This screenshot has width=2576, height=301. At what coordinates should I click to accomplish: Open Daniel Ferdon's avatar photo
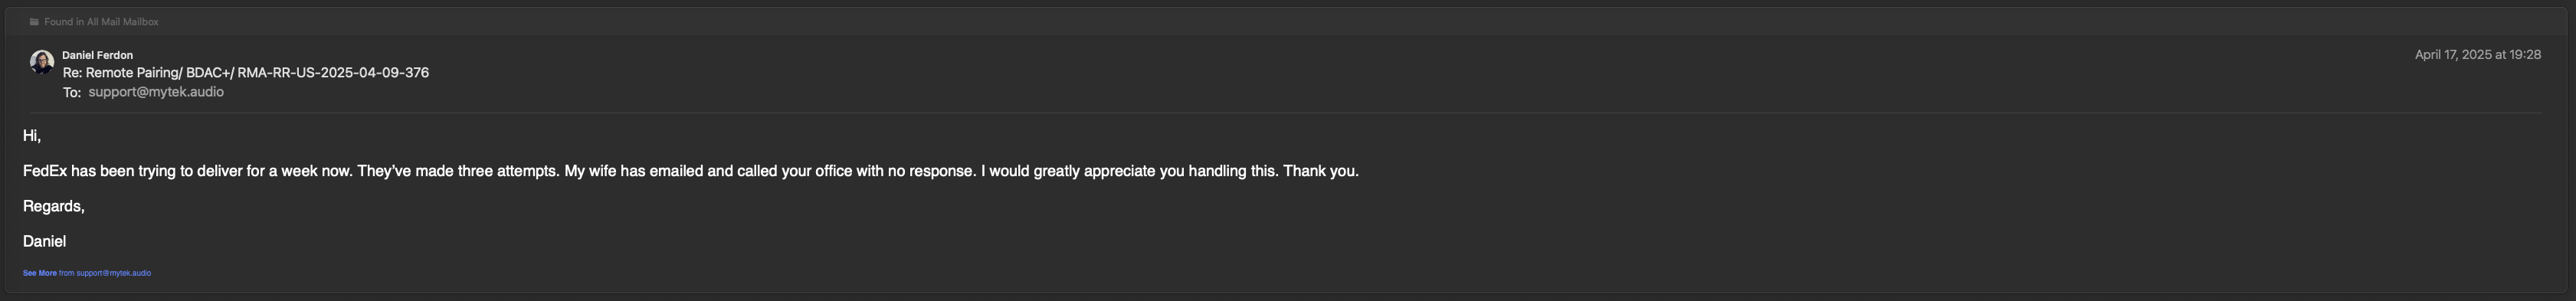coord(42,62)
